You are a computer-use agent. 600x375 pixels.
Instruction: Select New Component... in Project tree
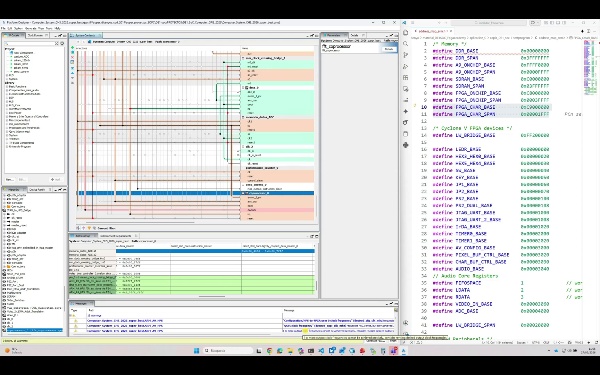tap(24, 53)
